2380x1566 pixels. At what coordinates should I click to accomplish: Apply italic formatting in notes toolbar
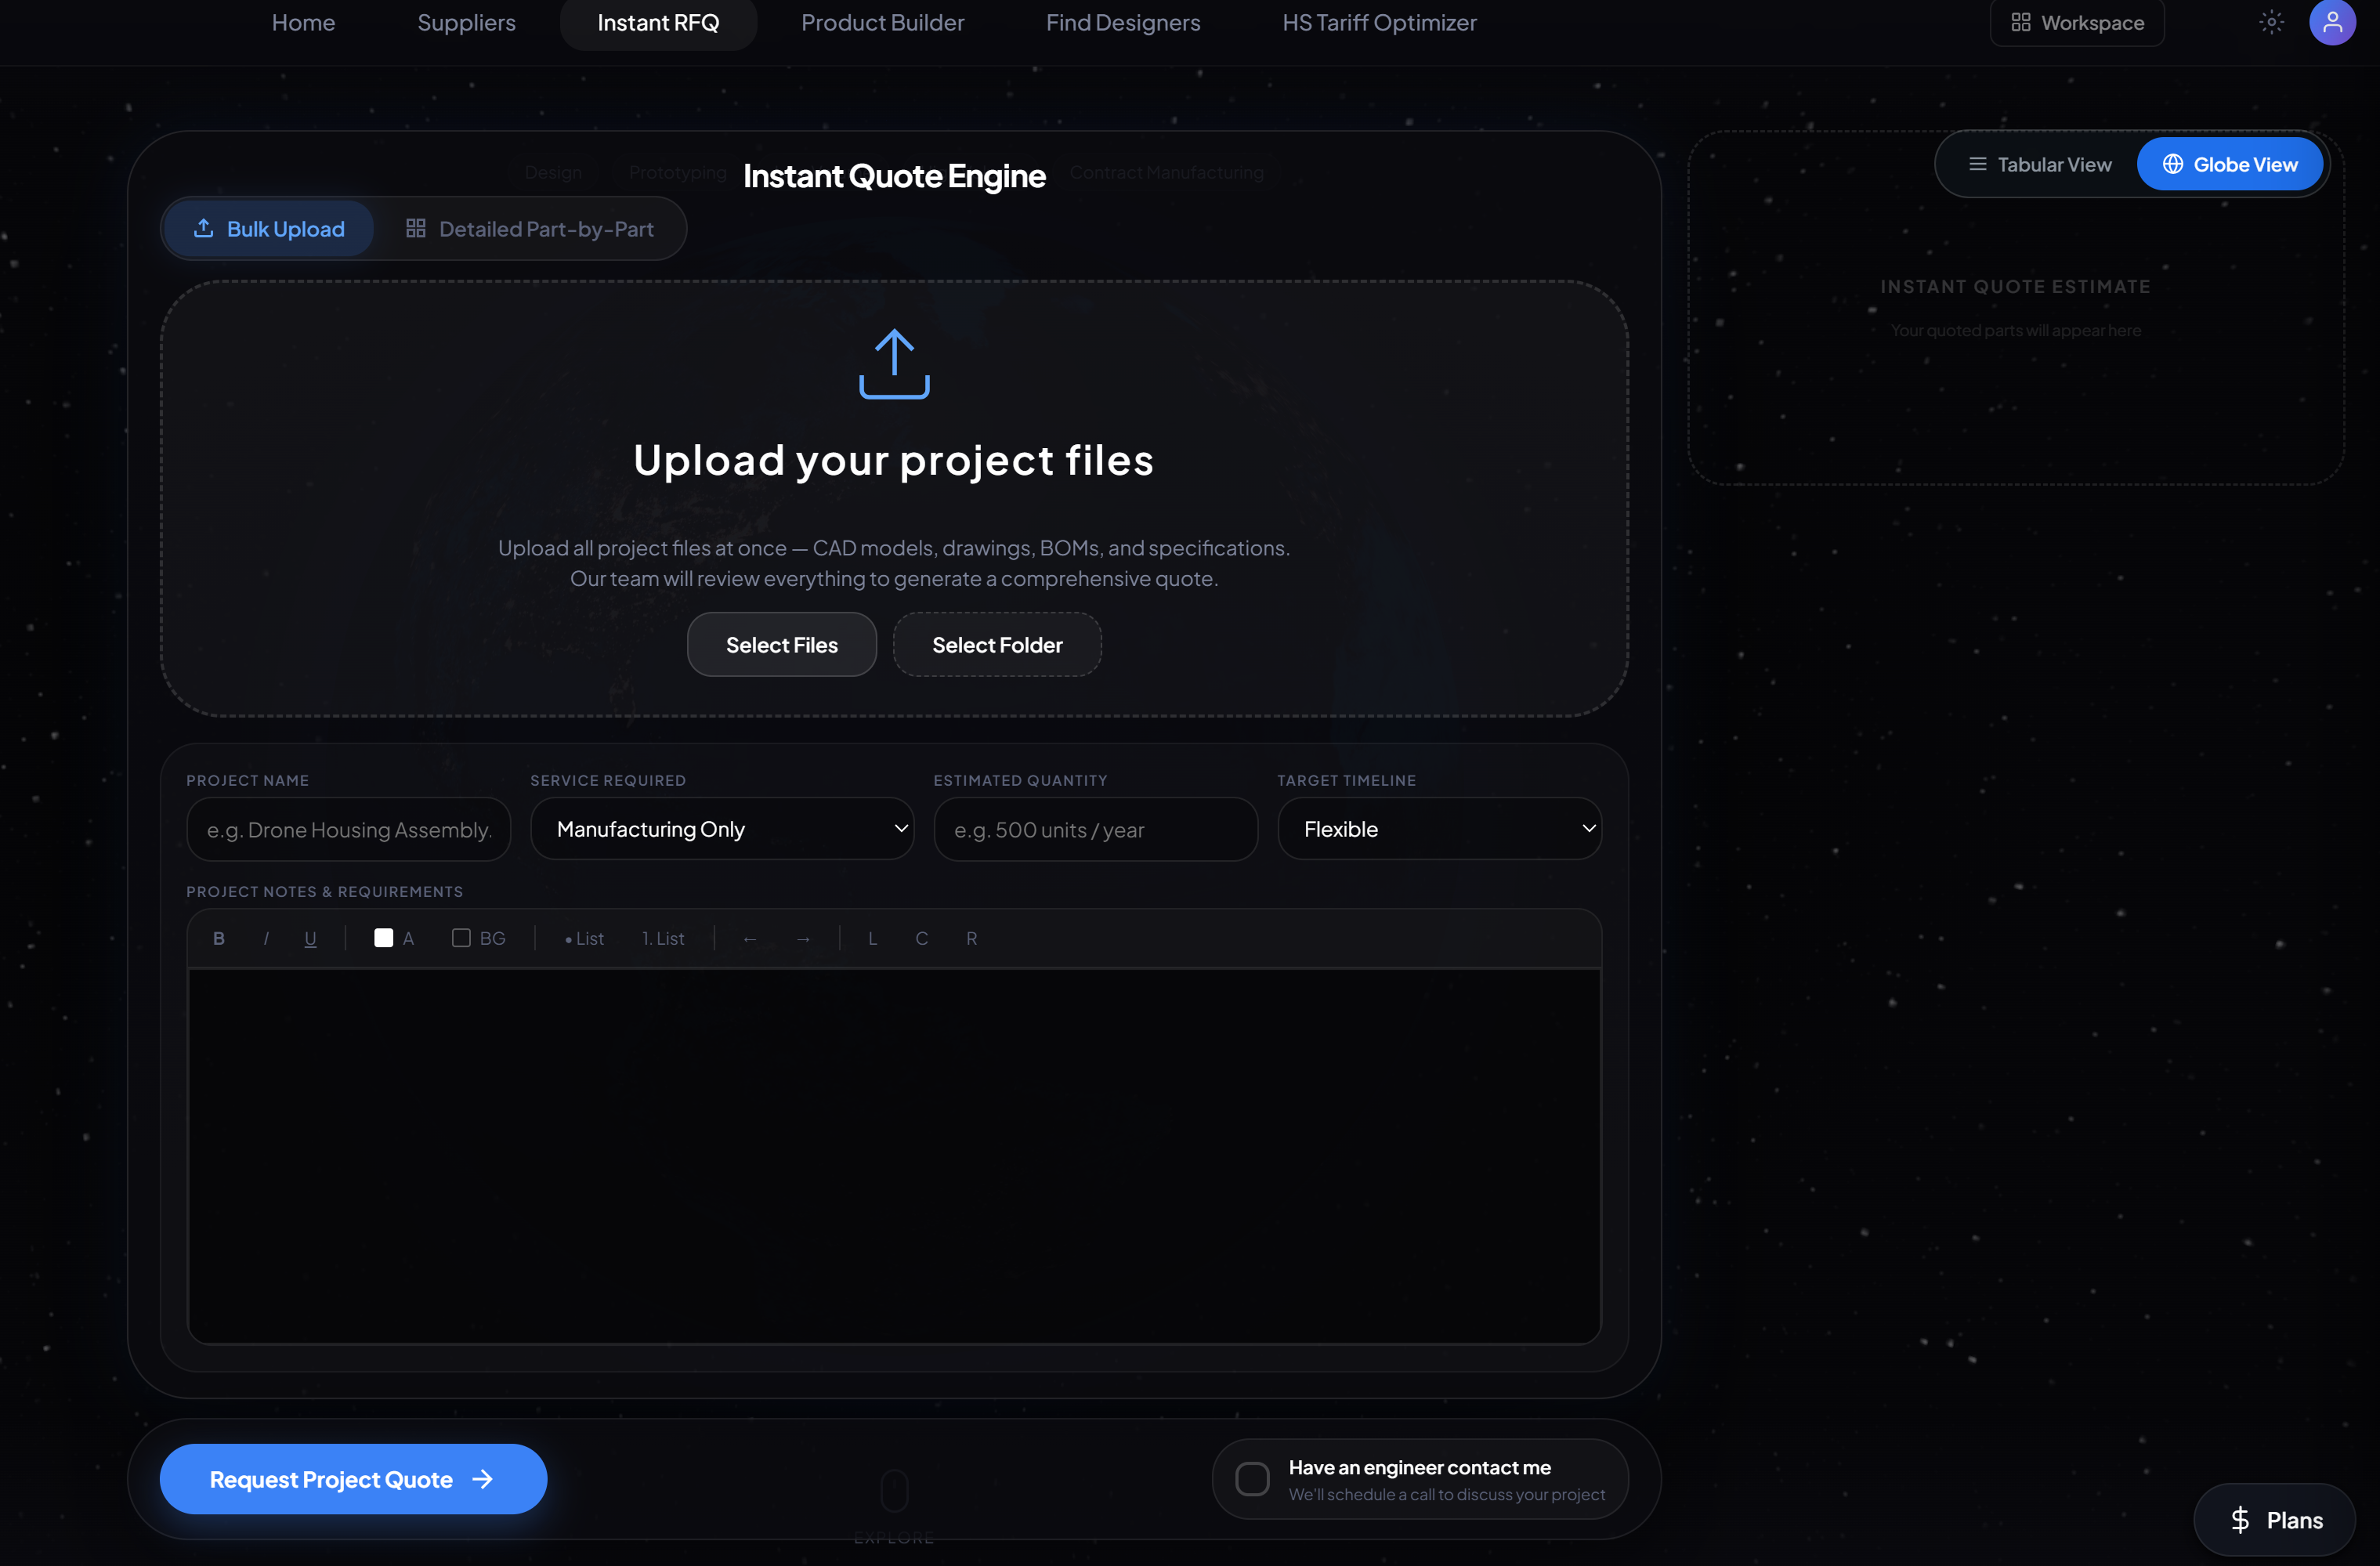pos(265,938)
